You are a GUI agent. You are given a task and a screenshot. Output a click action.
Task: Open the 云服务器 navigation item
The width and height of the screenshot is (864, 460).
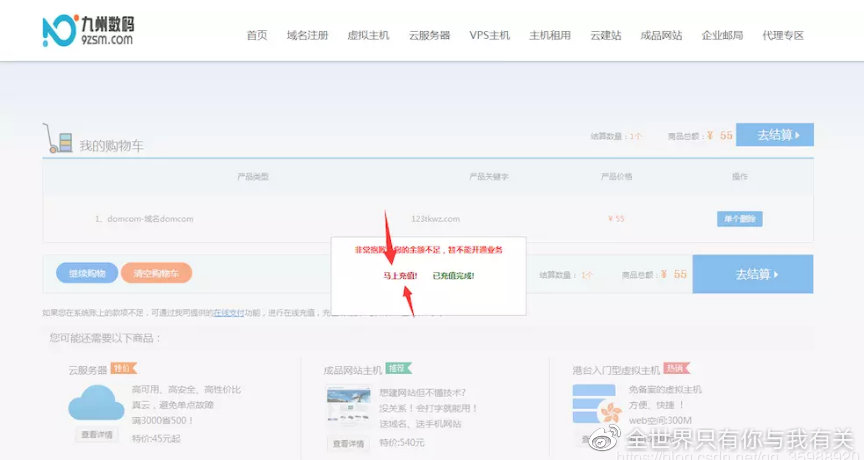point(429,35)
